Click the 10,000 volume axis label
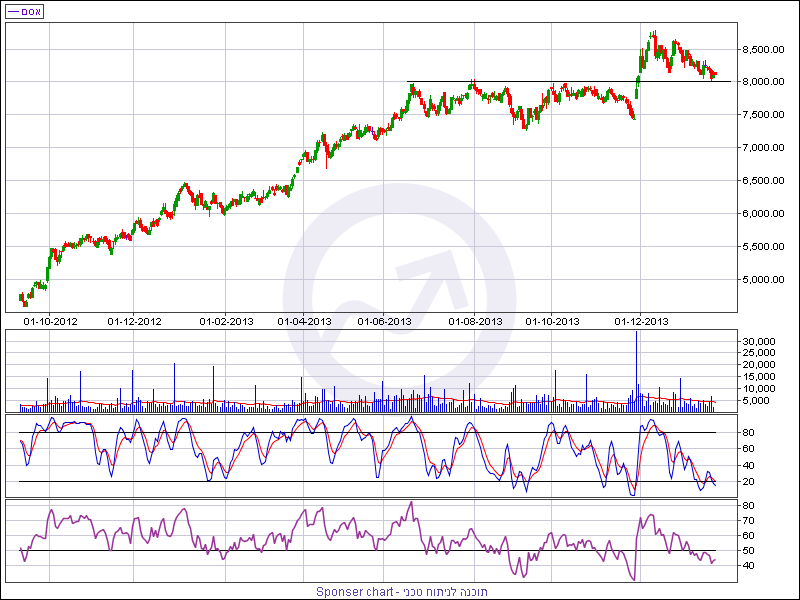 (x=759, y=389)
